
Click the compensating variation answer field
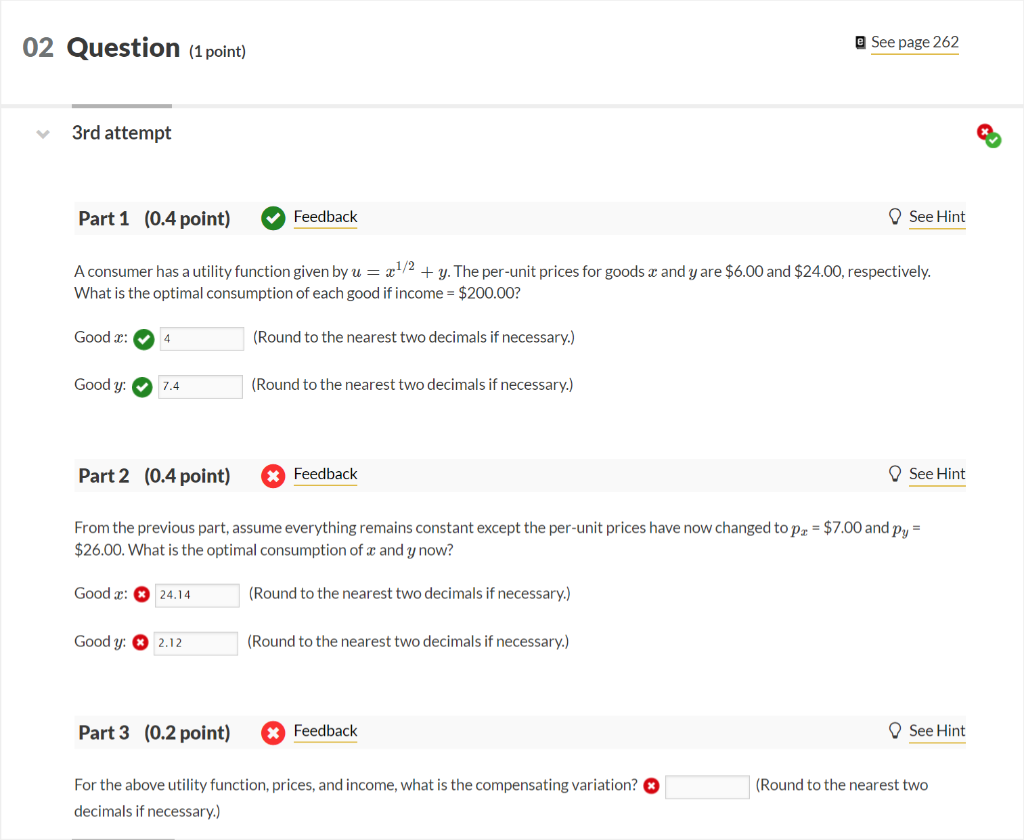pos(707,787)
